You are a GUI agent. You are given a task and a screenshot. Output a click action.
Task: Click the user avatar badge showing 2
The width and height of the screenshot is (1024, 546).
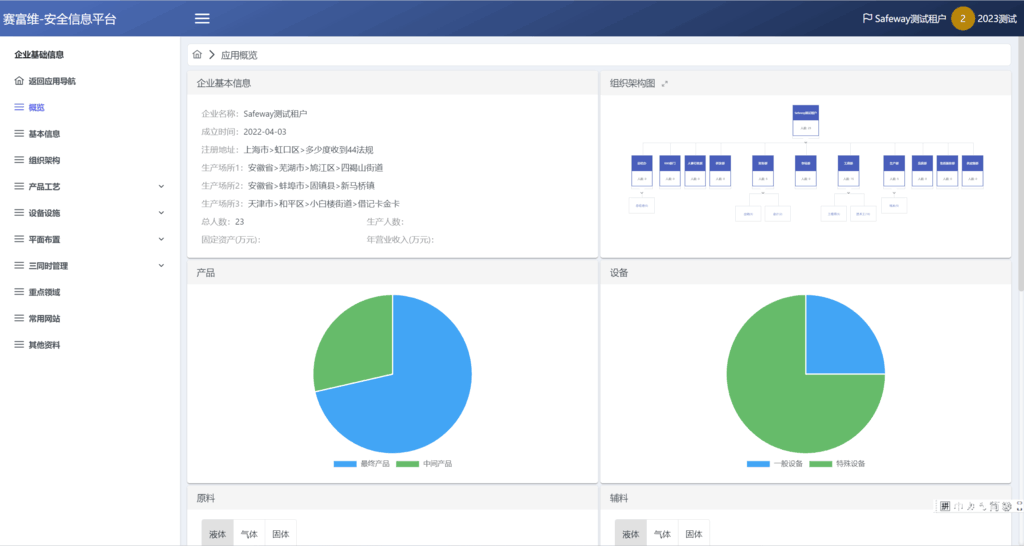pyautogui.click(x=962, y=18)
